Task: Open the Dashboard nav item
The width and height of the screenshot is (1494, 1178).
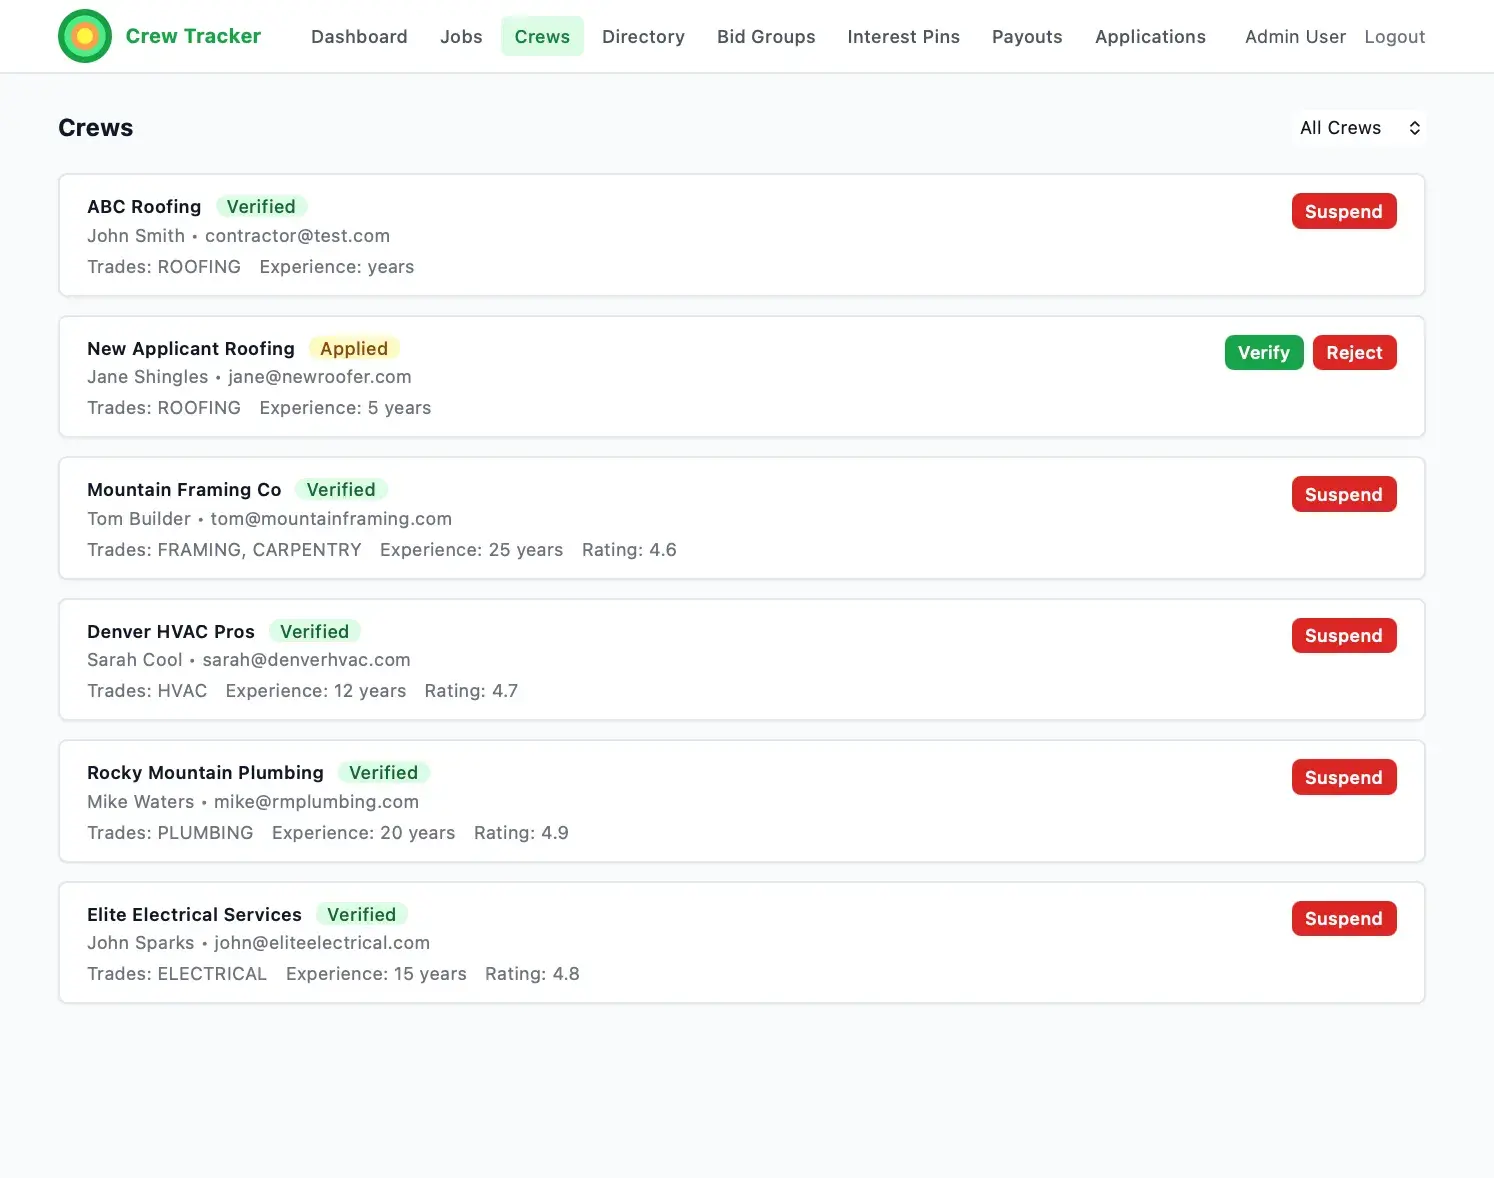Action: 359,37
